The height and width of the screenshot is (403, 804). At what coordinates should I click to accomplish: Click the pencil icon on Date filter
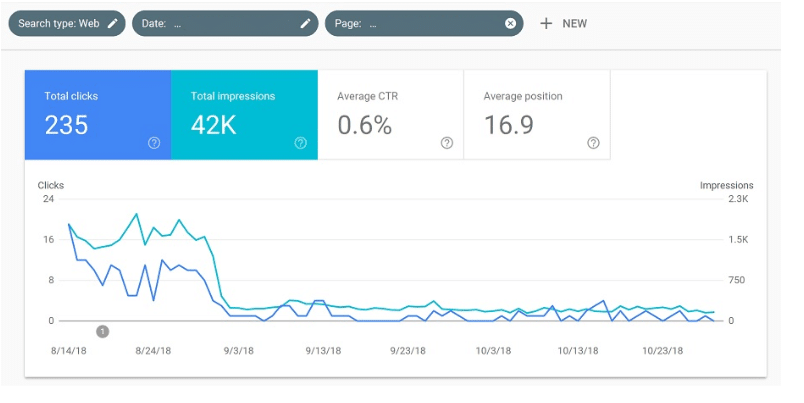(x=306, y=23)
